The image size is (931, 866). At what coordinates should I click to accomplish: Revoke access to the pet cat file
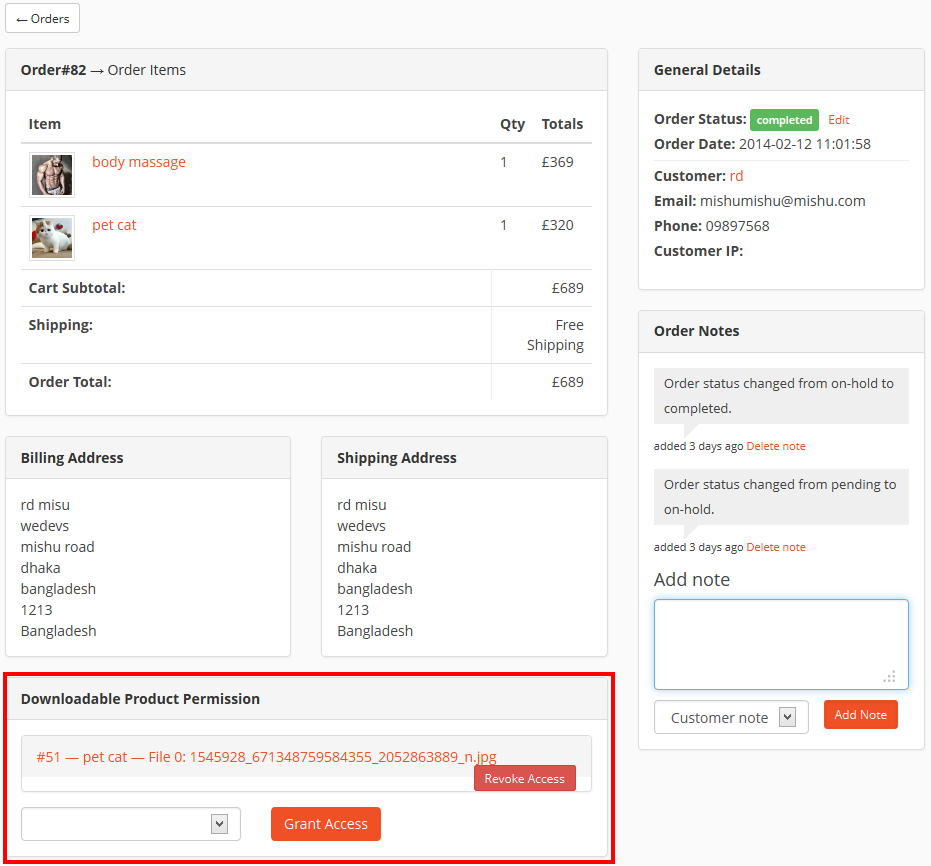click(524, 778)
